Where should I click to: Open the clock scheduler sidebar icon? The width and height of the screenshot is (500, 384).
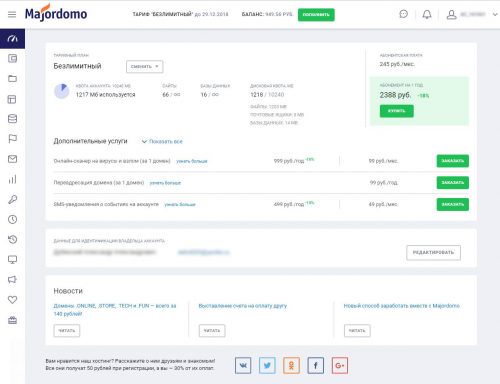[x=12, y=219]
